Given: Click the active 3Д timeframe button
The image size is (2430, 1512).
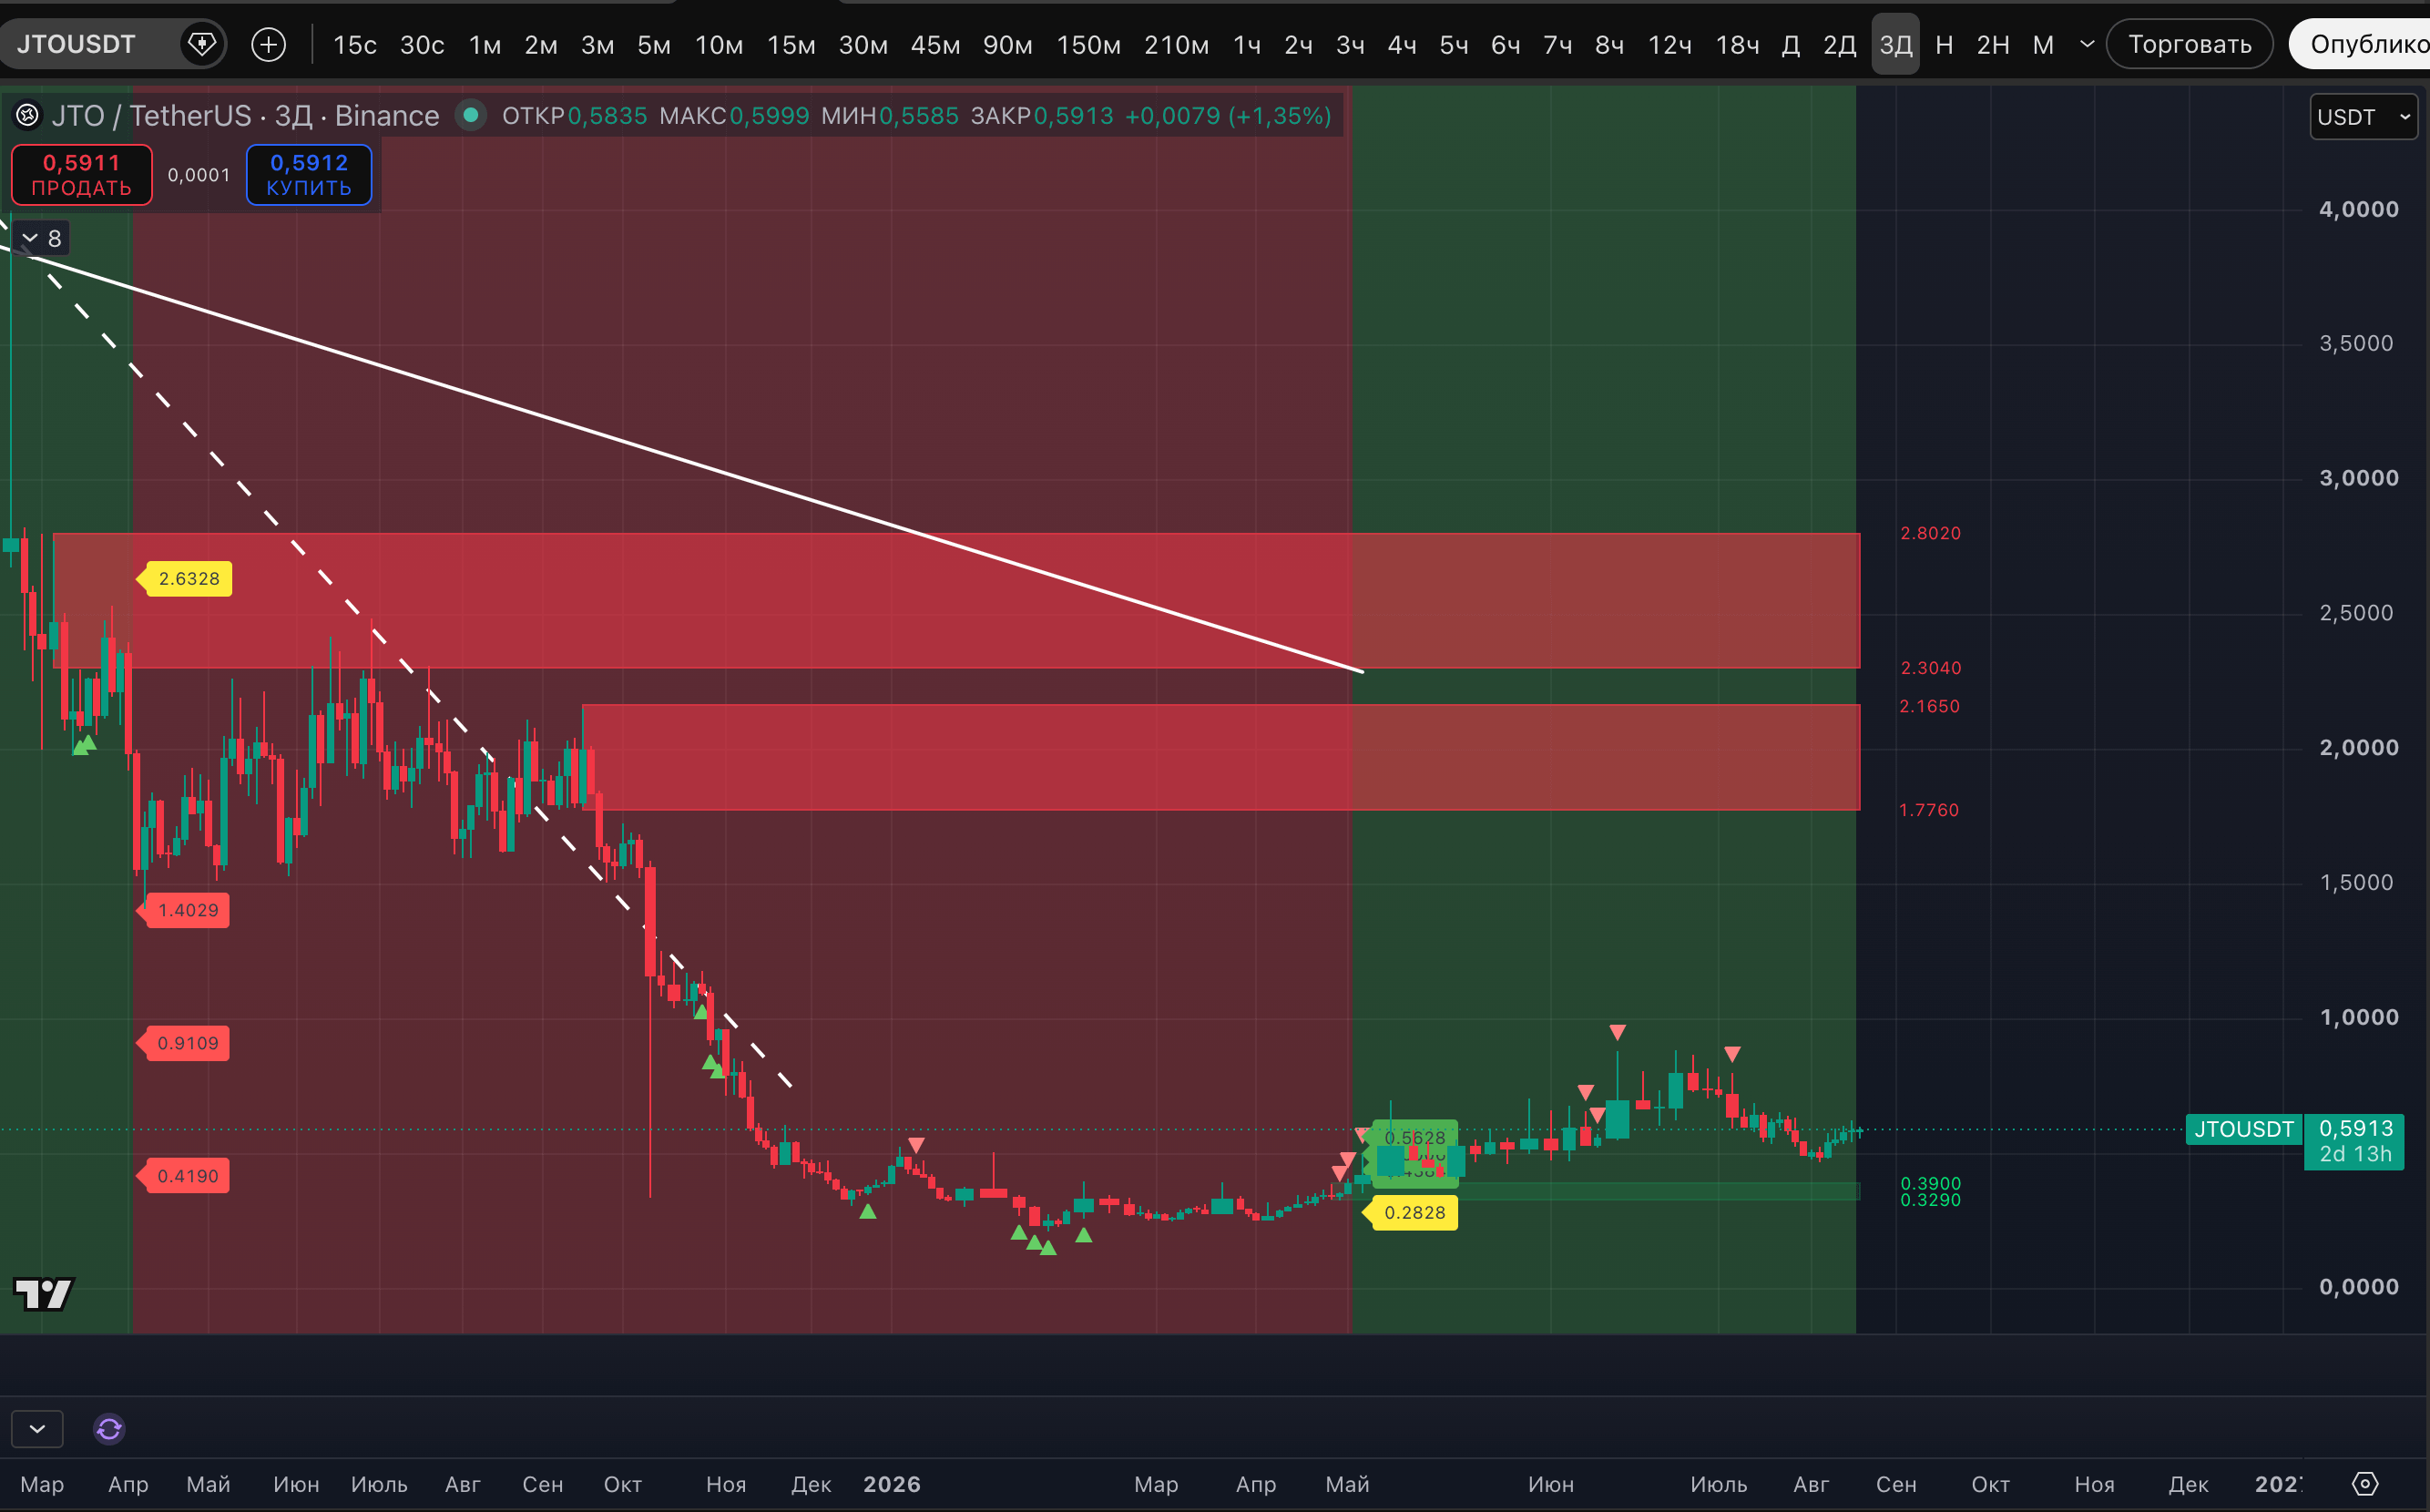Looking at the screenshot, I should [1895, 45].
